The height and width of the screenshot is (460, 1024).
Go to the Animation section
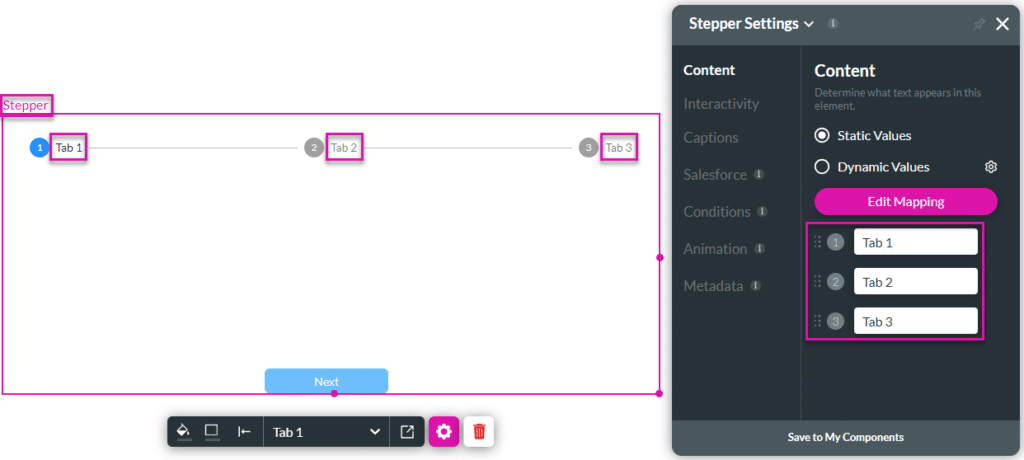pyautogui.click(x=715, y=249)
